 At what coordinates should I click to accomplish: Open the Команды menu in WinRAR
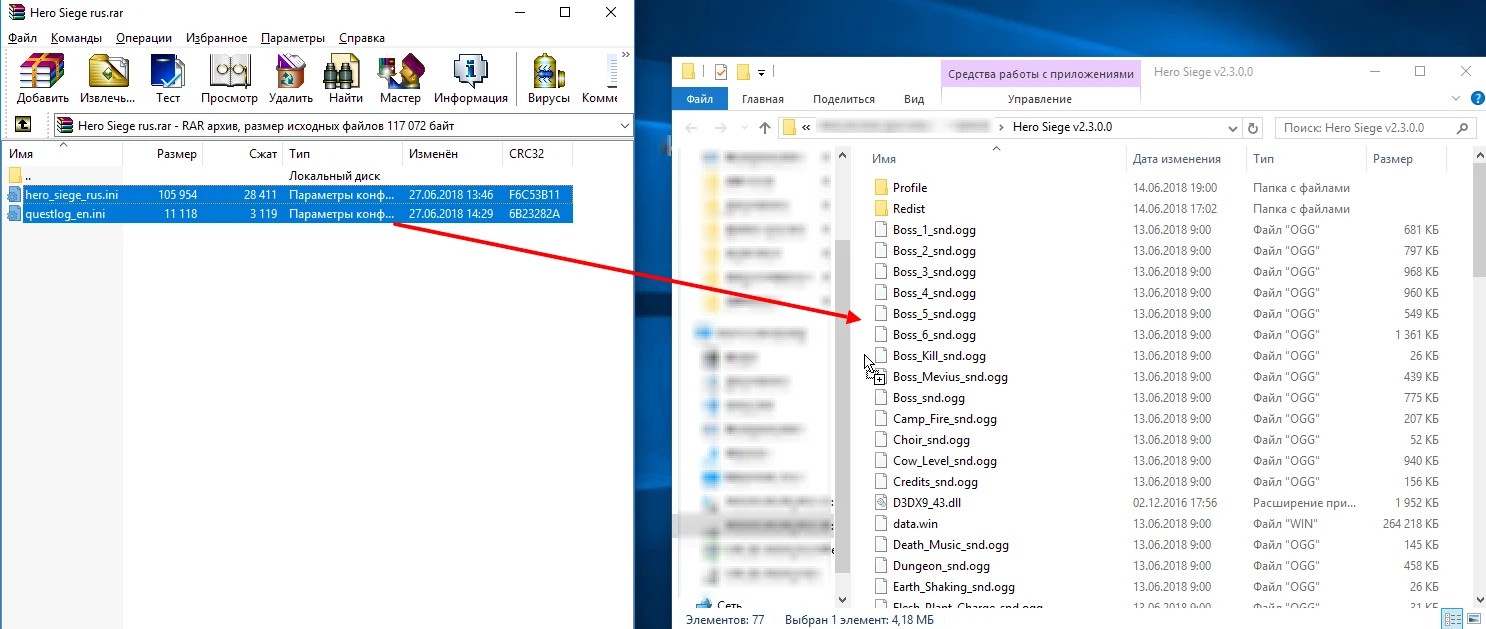[x=76, y=38]
